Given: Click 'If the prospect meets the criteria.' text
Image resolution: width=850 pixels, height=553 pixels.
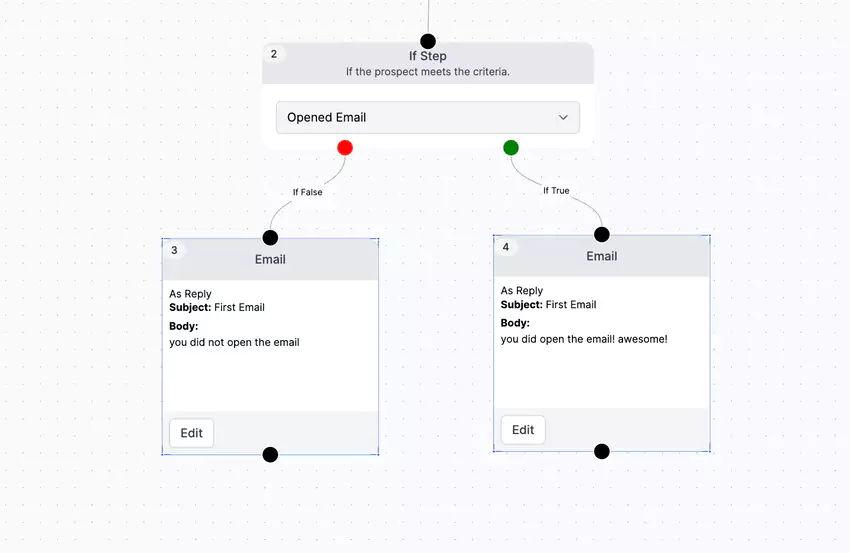Looking at the screenshot, I should (428, 72).
